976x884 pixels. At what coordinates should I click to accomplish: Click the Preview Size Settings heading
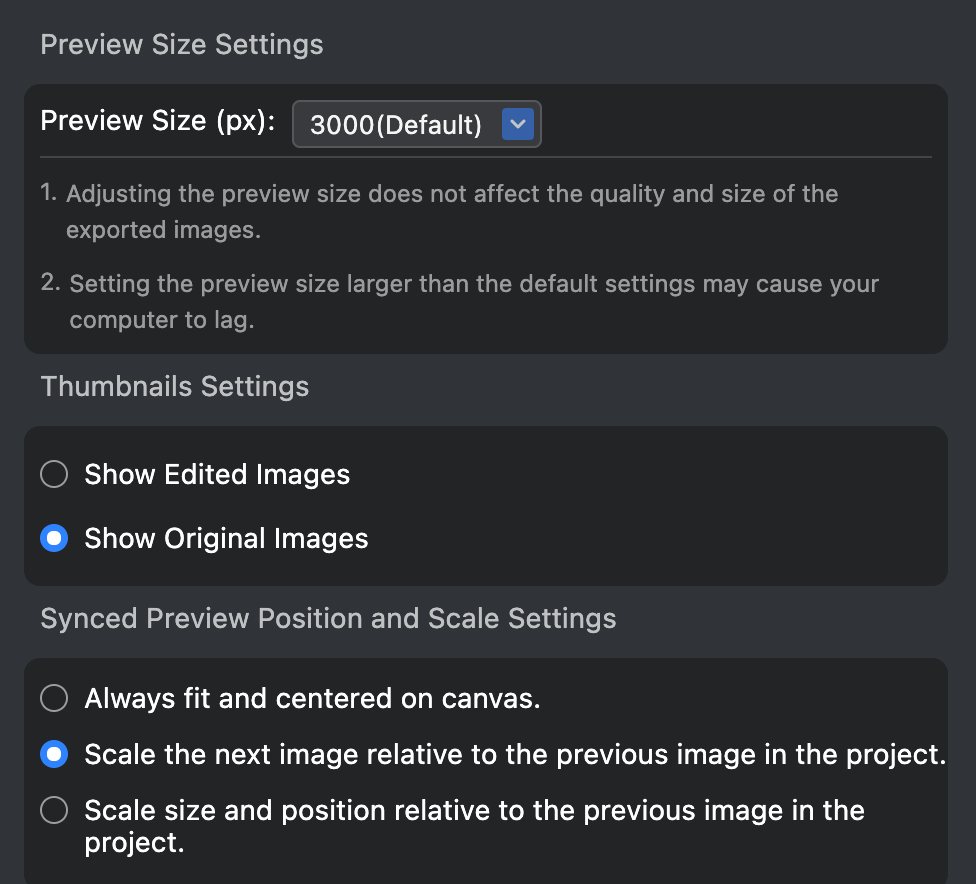click(x=182, y=45)
